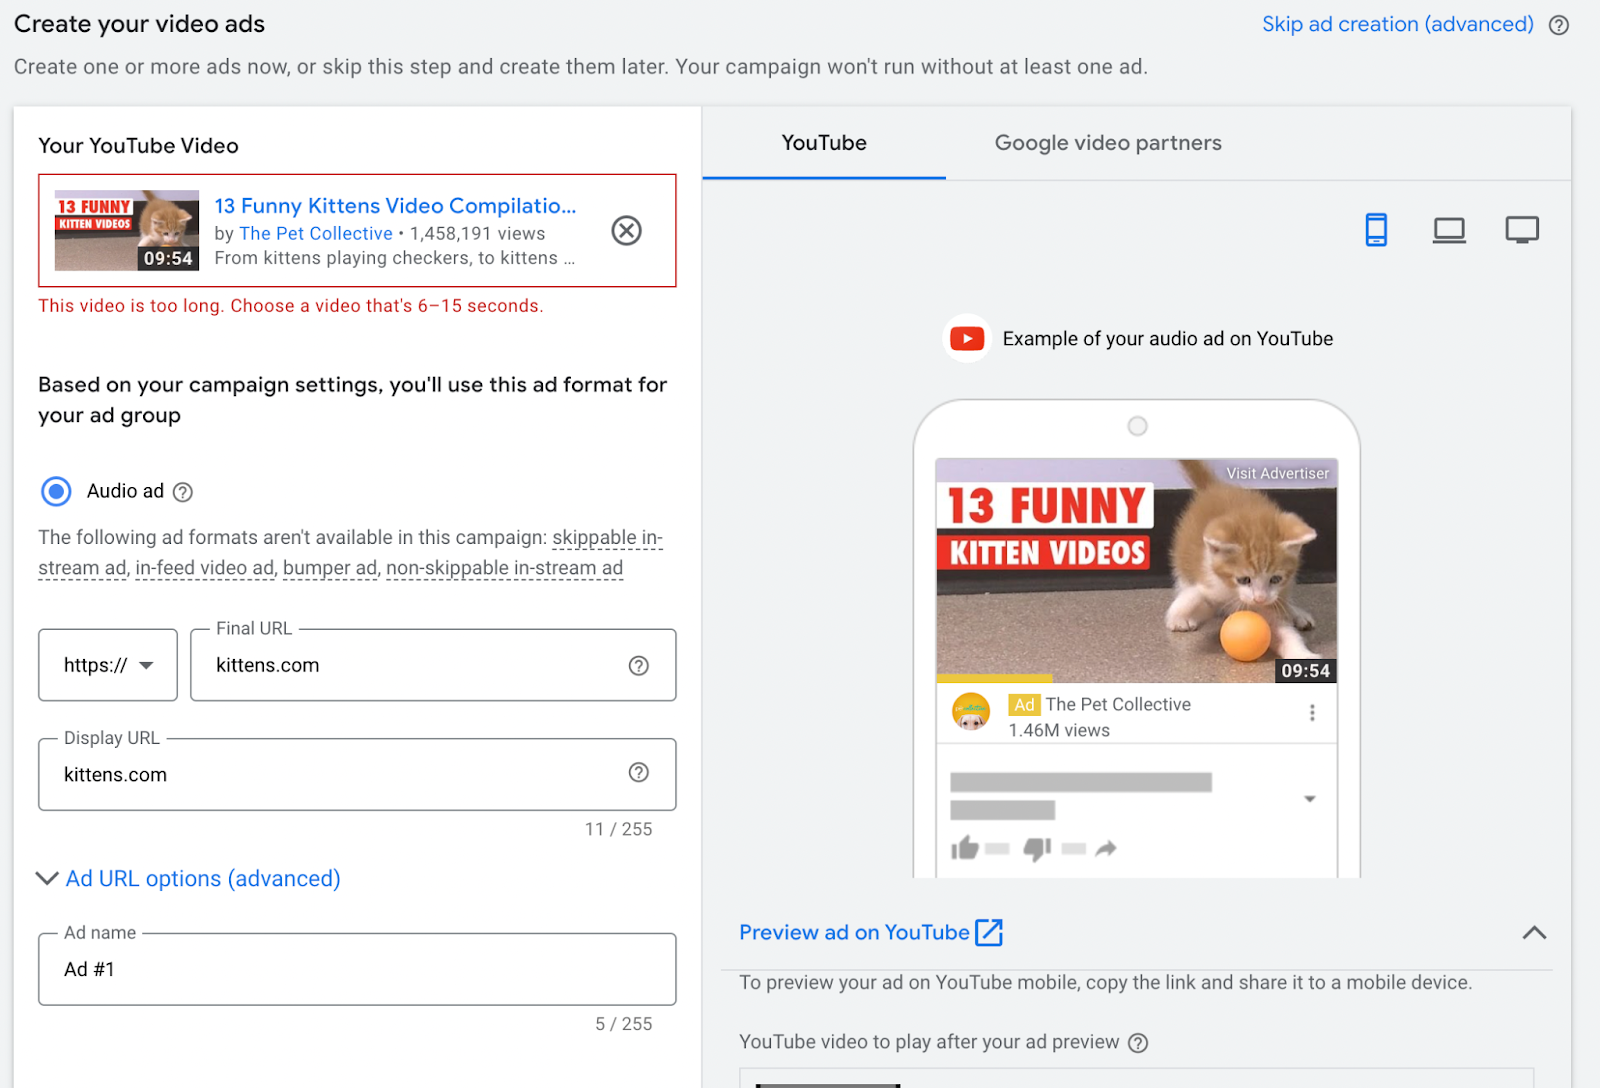The height and width of the screenshot is (1088, 1600).
Task: Open external link icon beside Preview ad
Action: point(989,932)
